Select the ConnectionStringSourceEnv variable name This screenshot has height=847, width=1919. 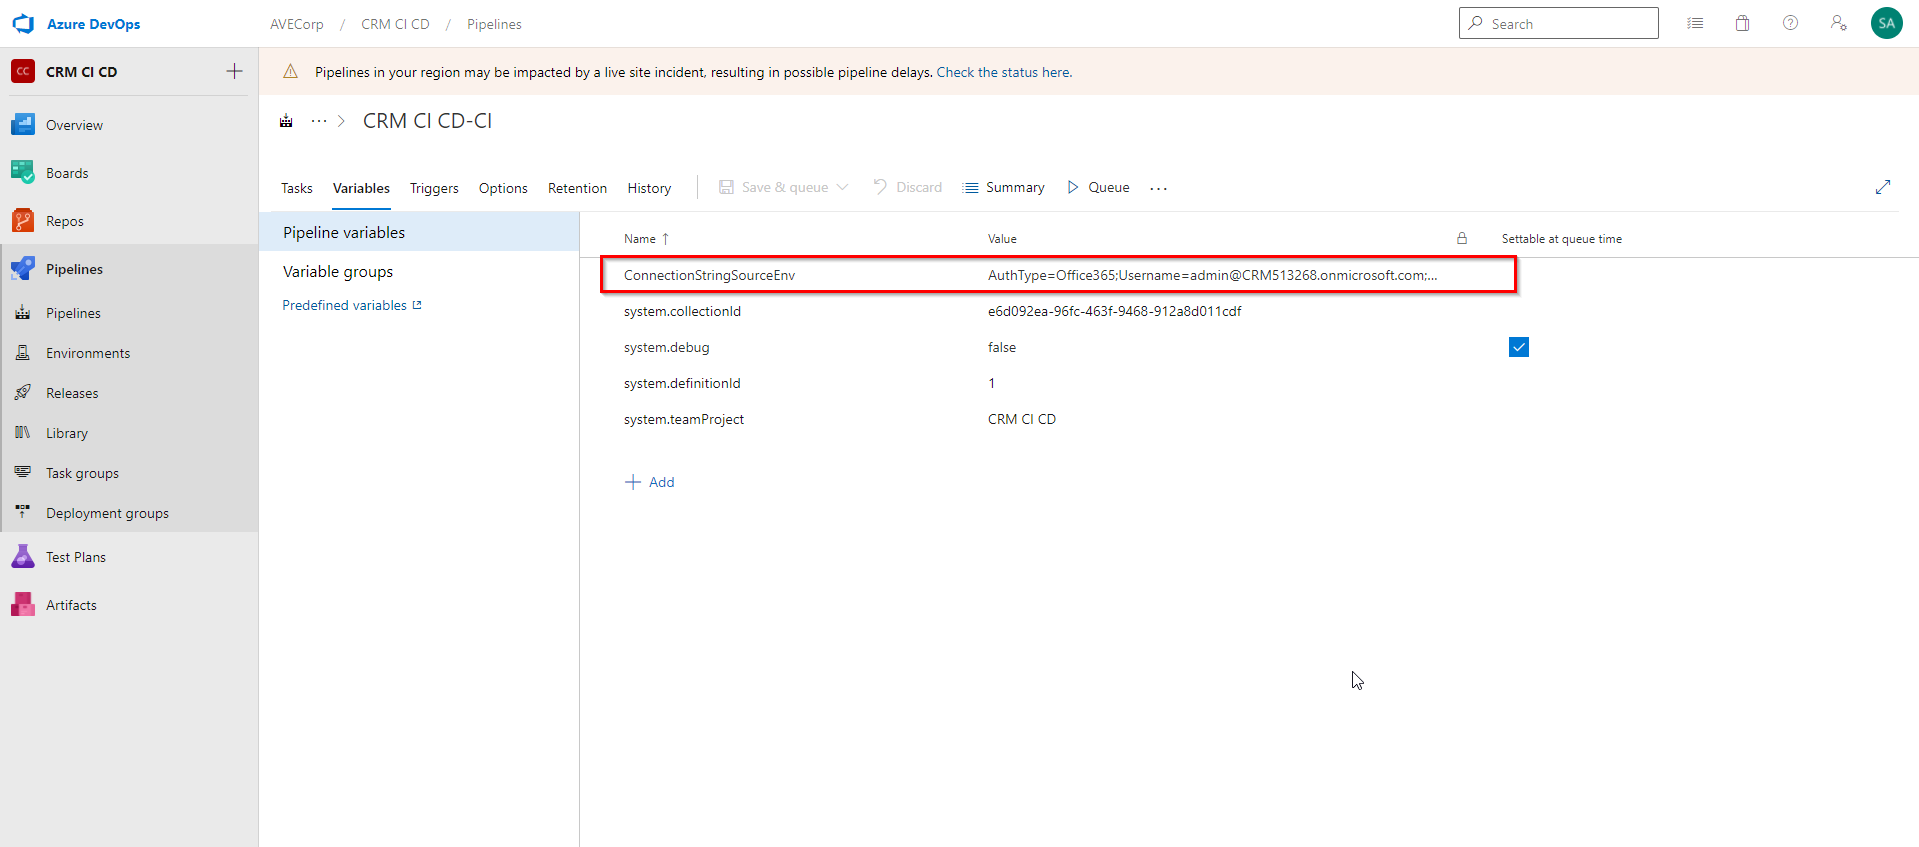[709, 275]
